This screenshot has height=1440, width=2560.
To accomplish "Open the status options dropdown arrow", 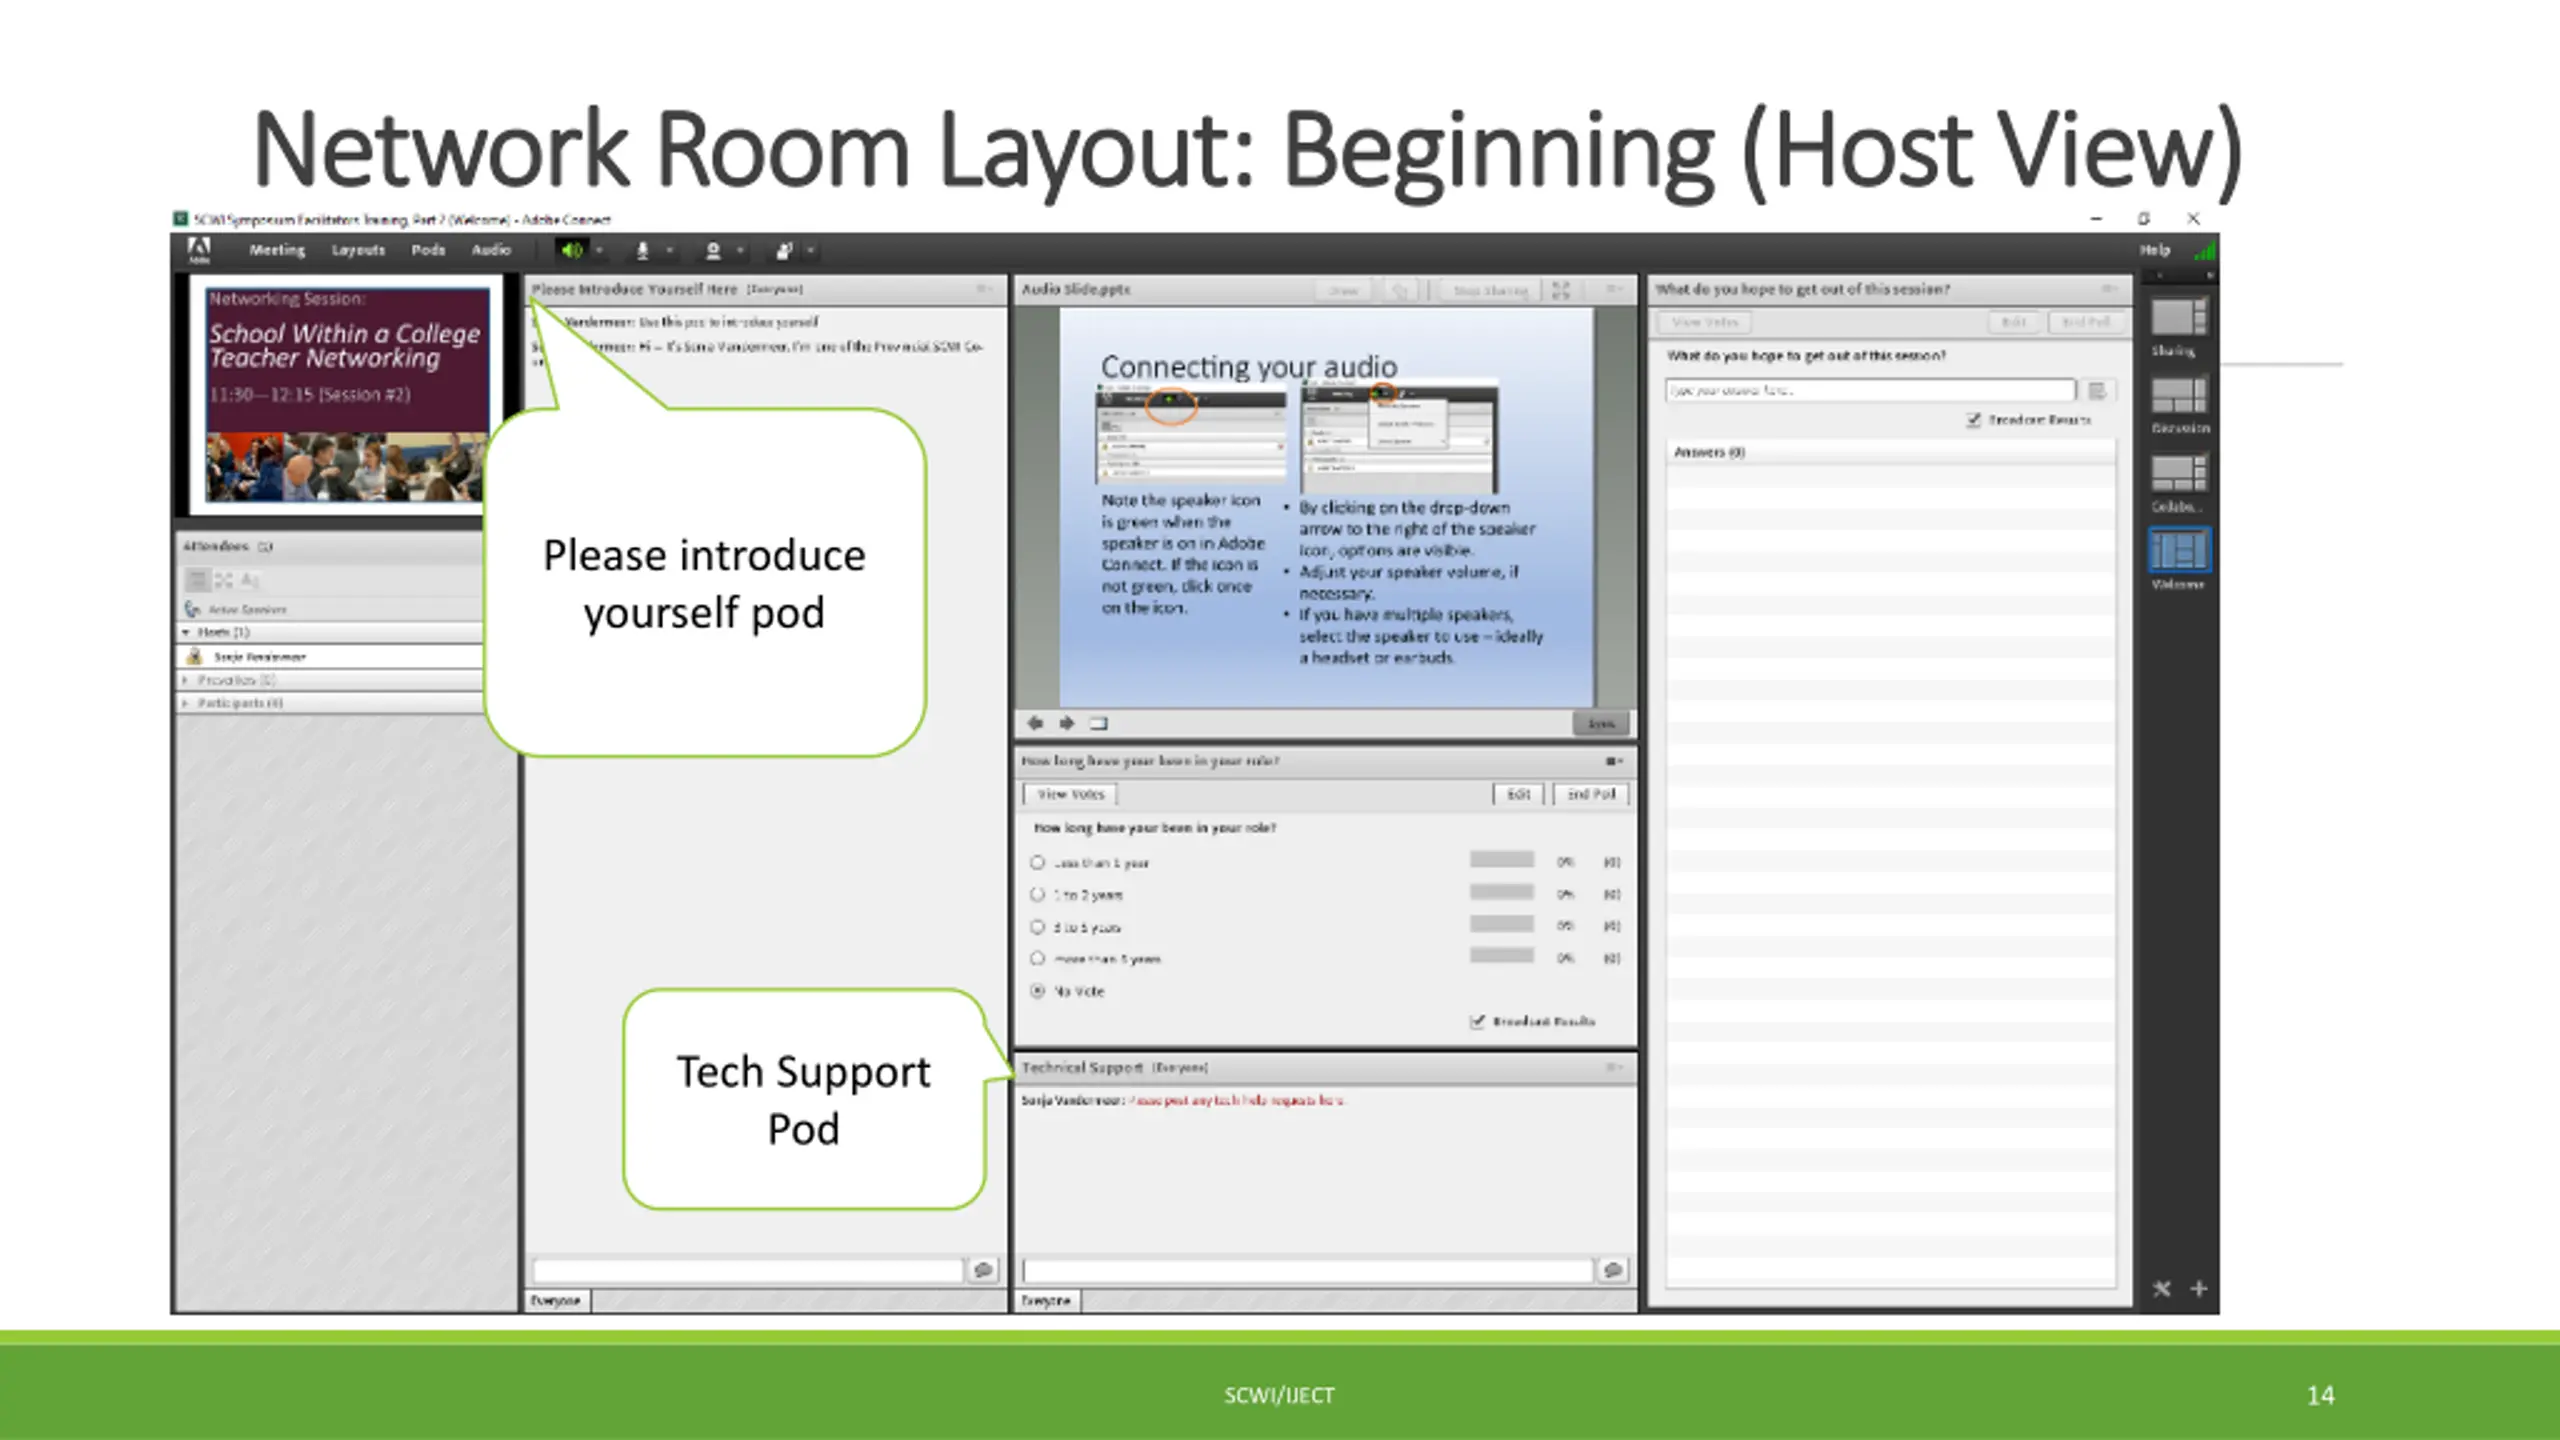I will [x=811, y=250].
